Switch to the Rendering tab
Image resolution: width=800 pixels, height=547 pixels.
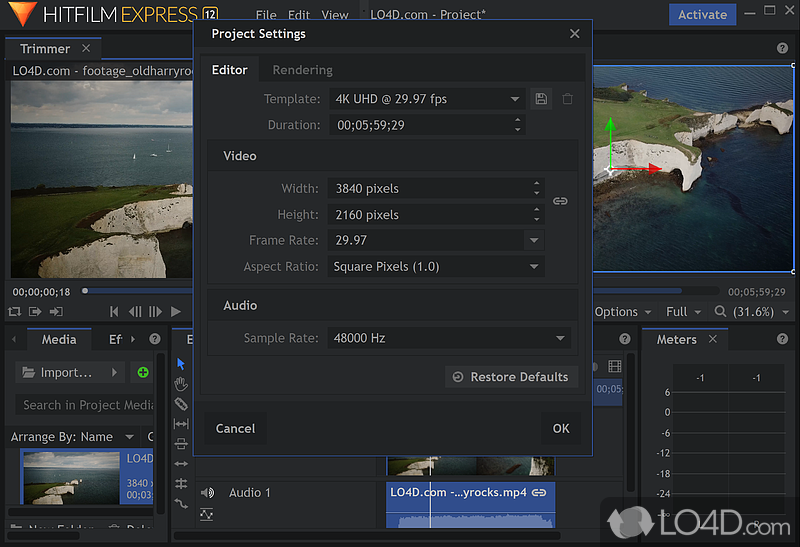[x=303, y=70]
